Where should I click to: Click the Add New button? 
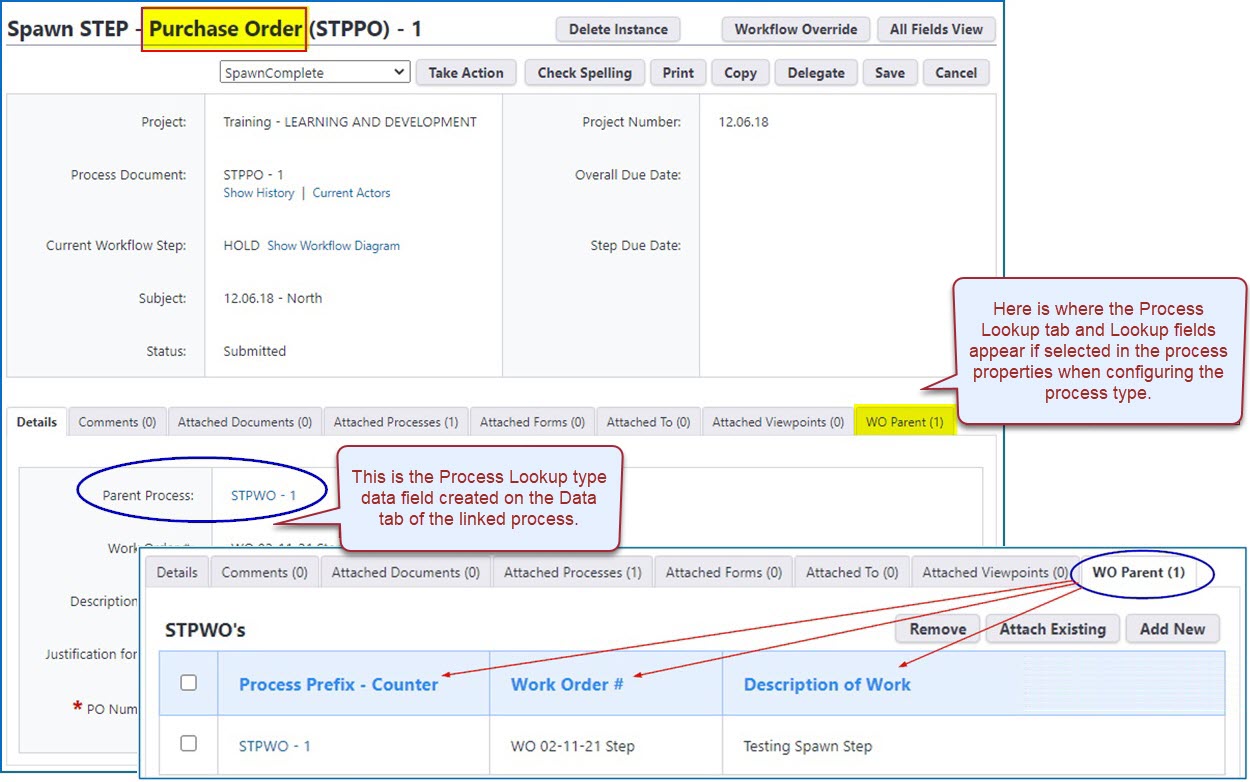(1172, 629)
